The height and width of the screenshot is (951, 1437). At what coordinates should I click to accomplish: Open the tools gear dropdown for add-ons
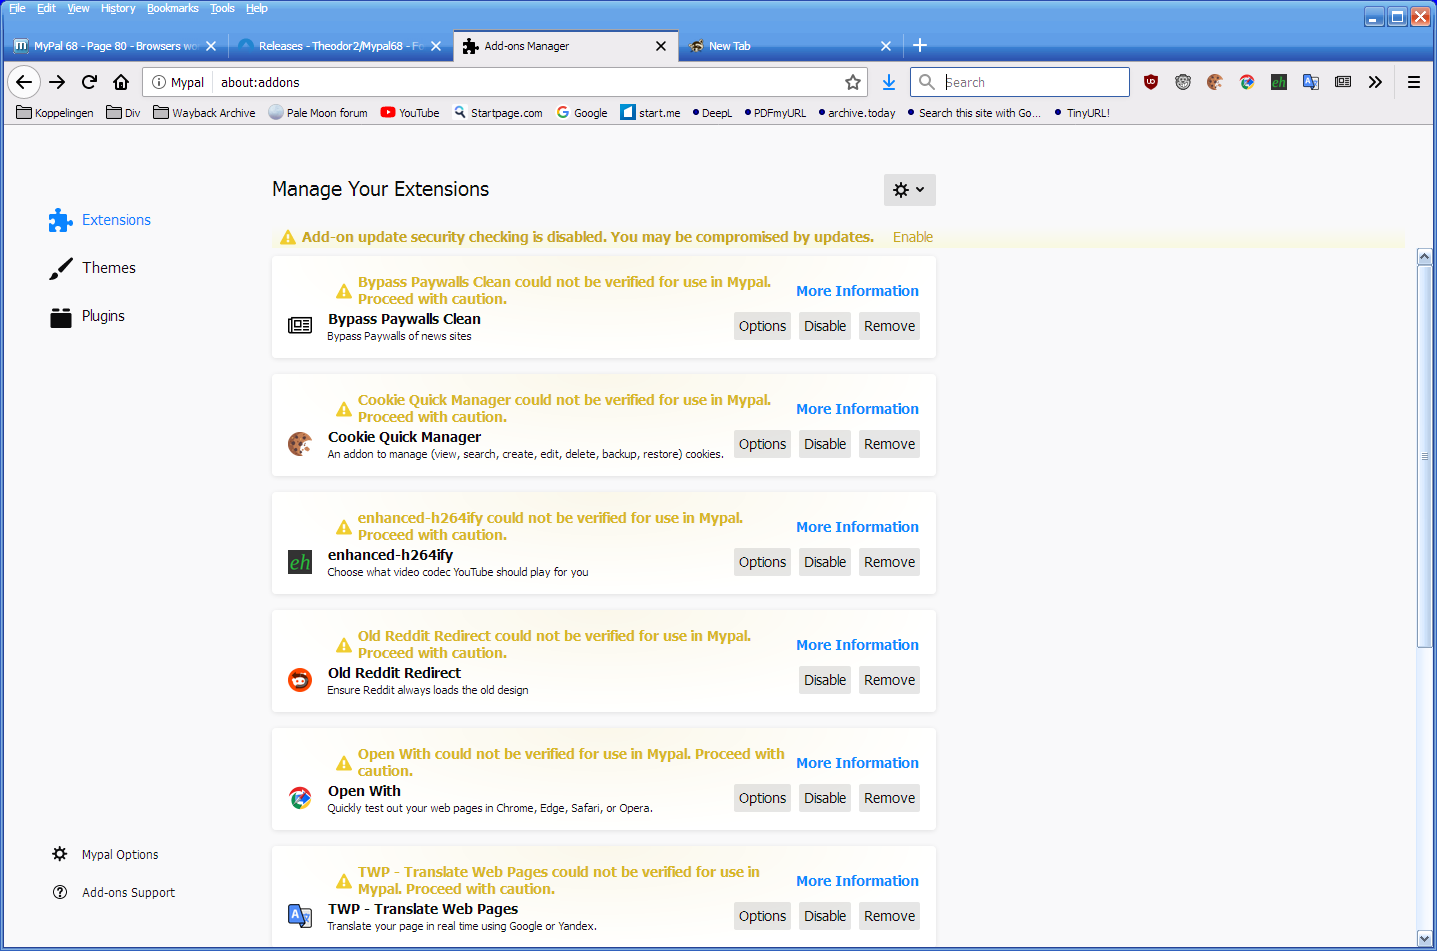pos(910,190)
